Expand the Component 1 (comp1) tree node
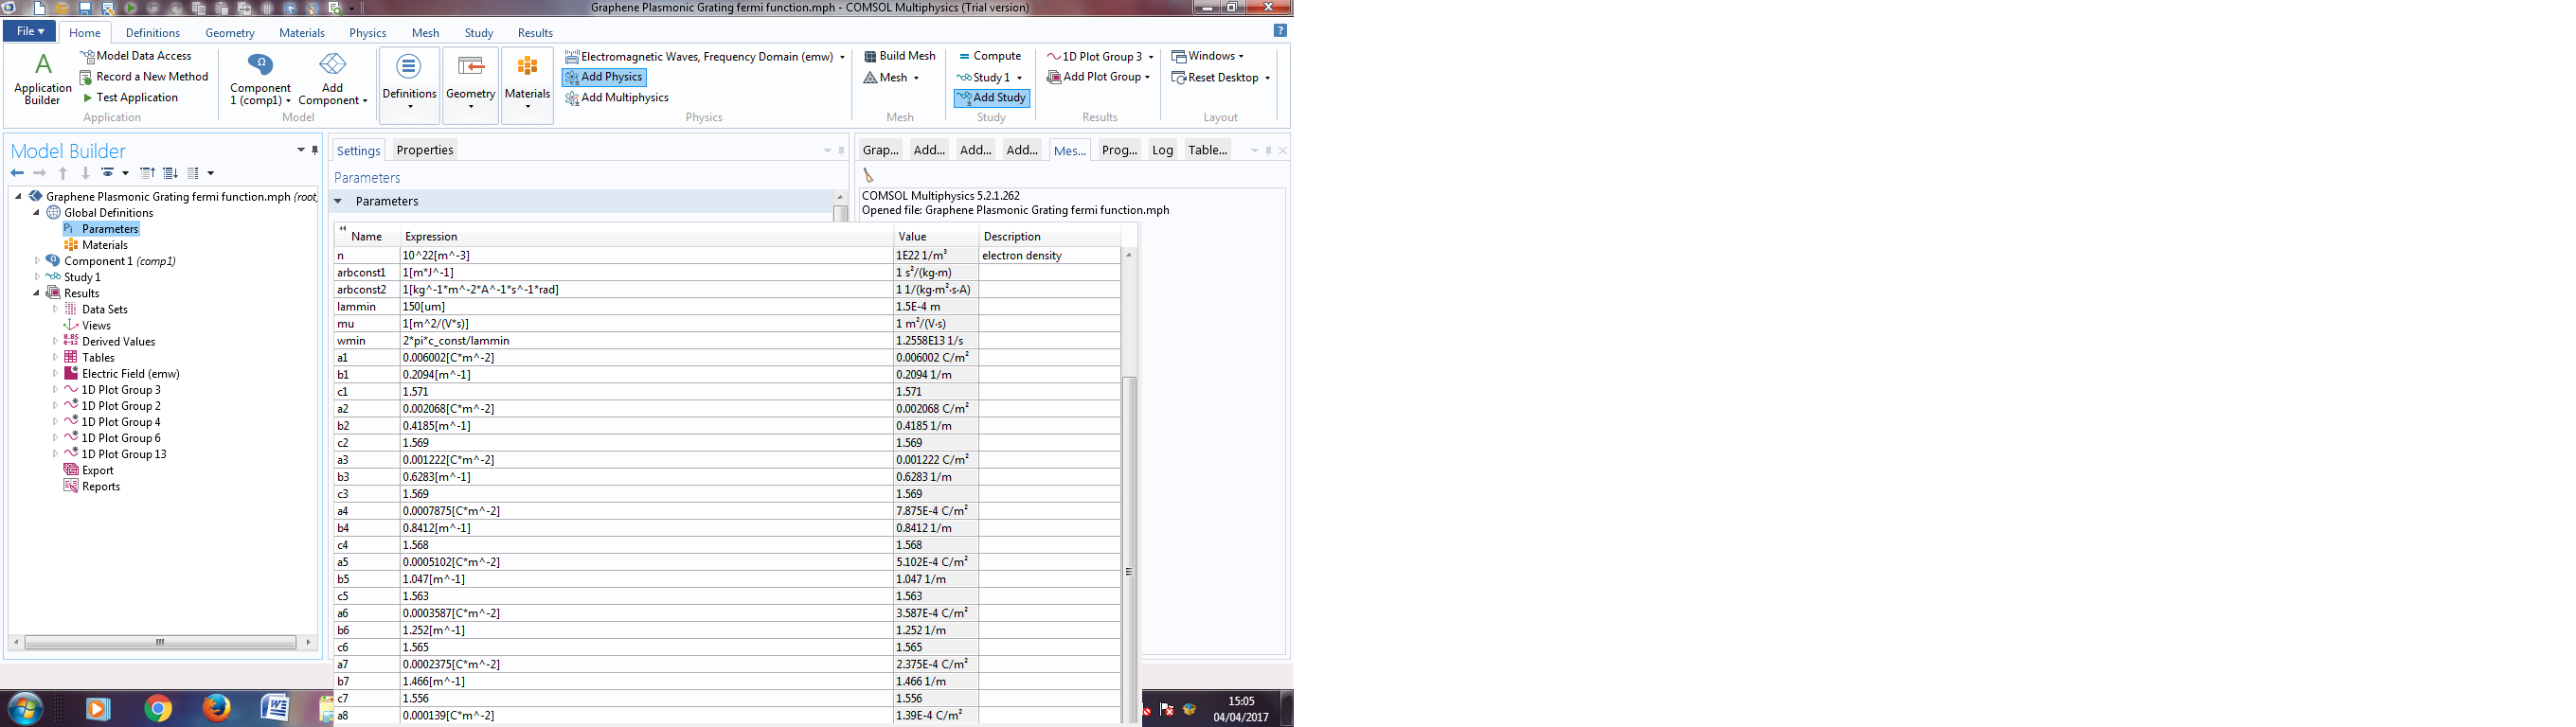Screen dimensions: 2576x727 [x=37, y=261]
